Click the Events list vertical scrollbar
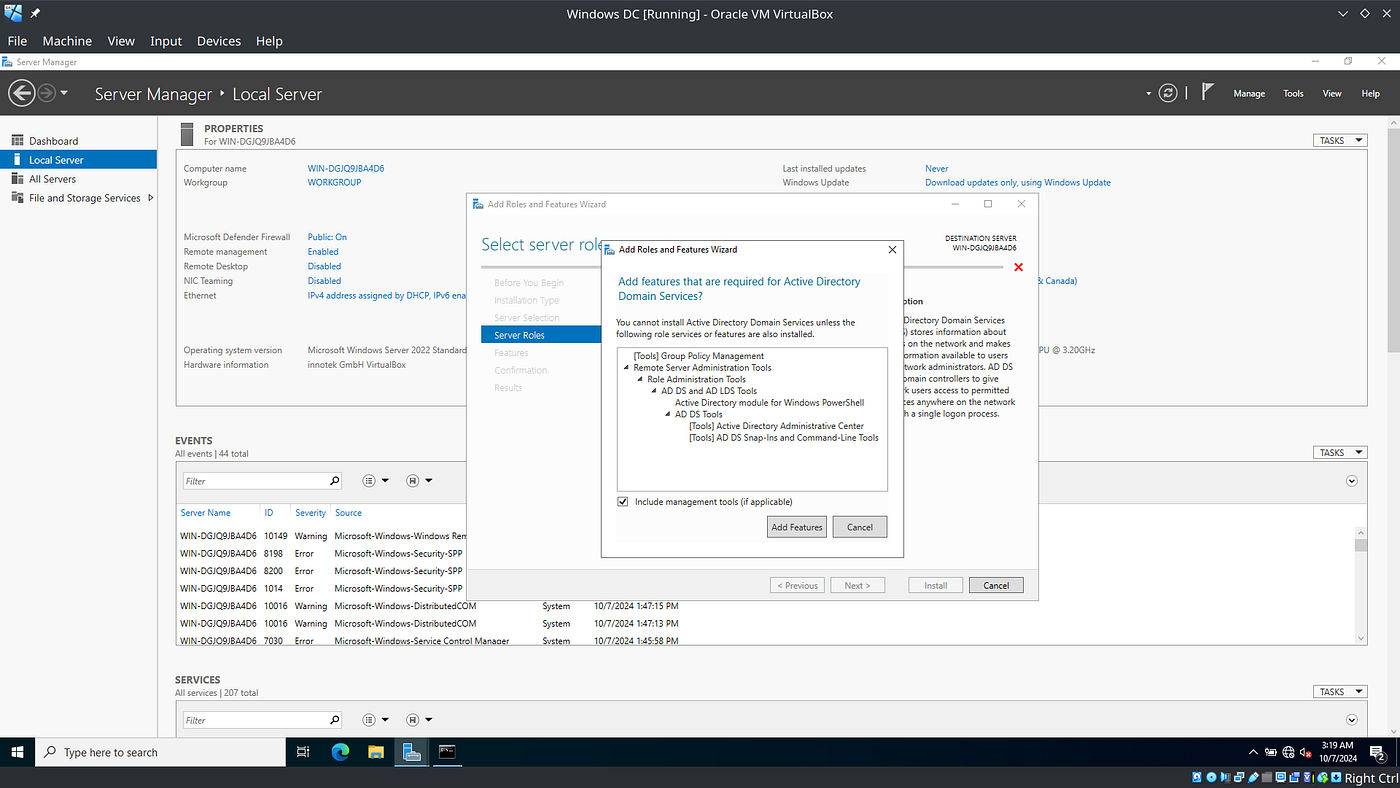This screenshot has width=1400, height=788. tap(1360, 585)
